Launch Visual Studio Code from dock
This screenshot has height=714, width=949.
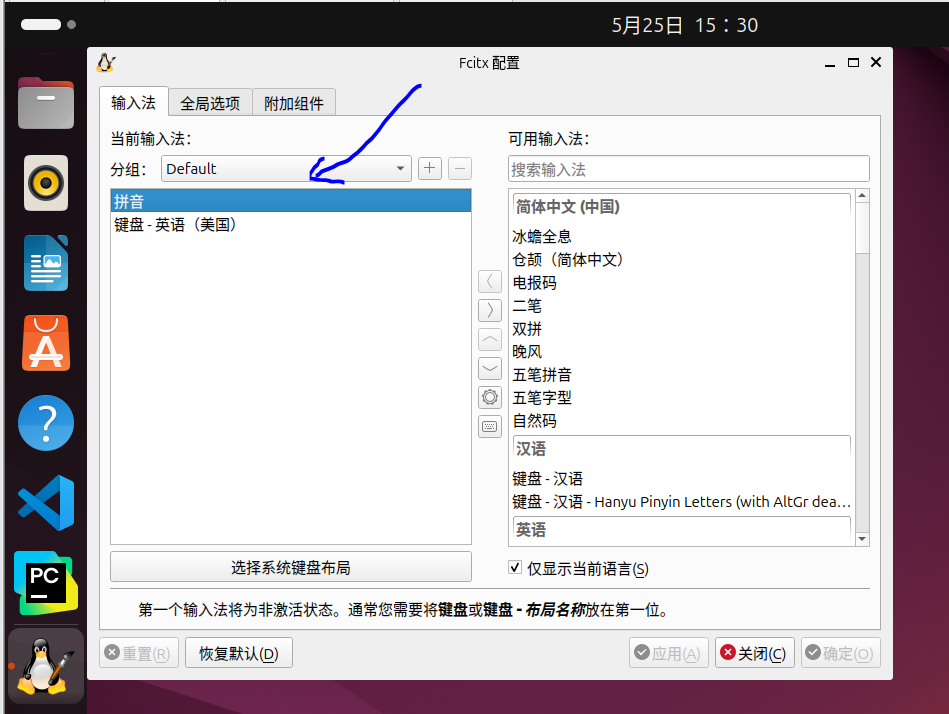46,503
